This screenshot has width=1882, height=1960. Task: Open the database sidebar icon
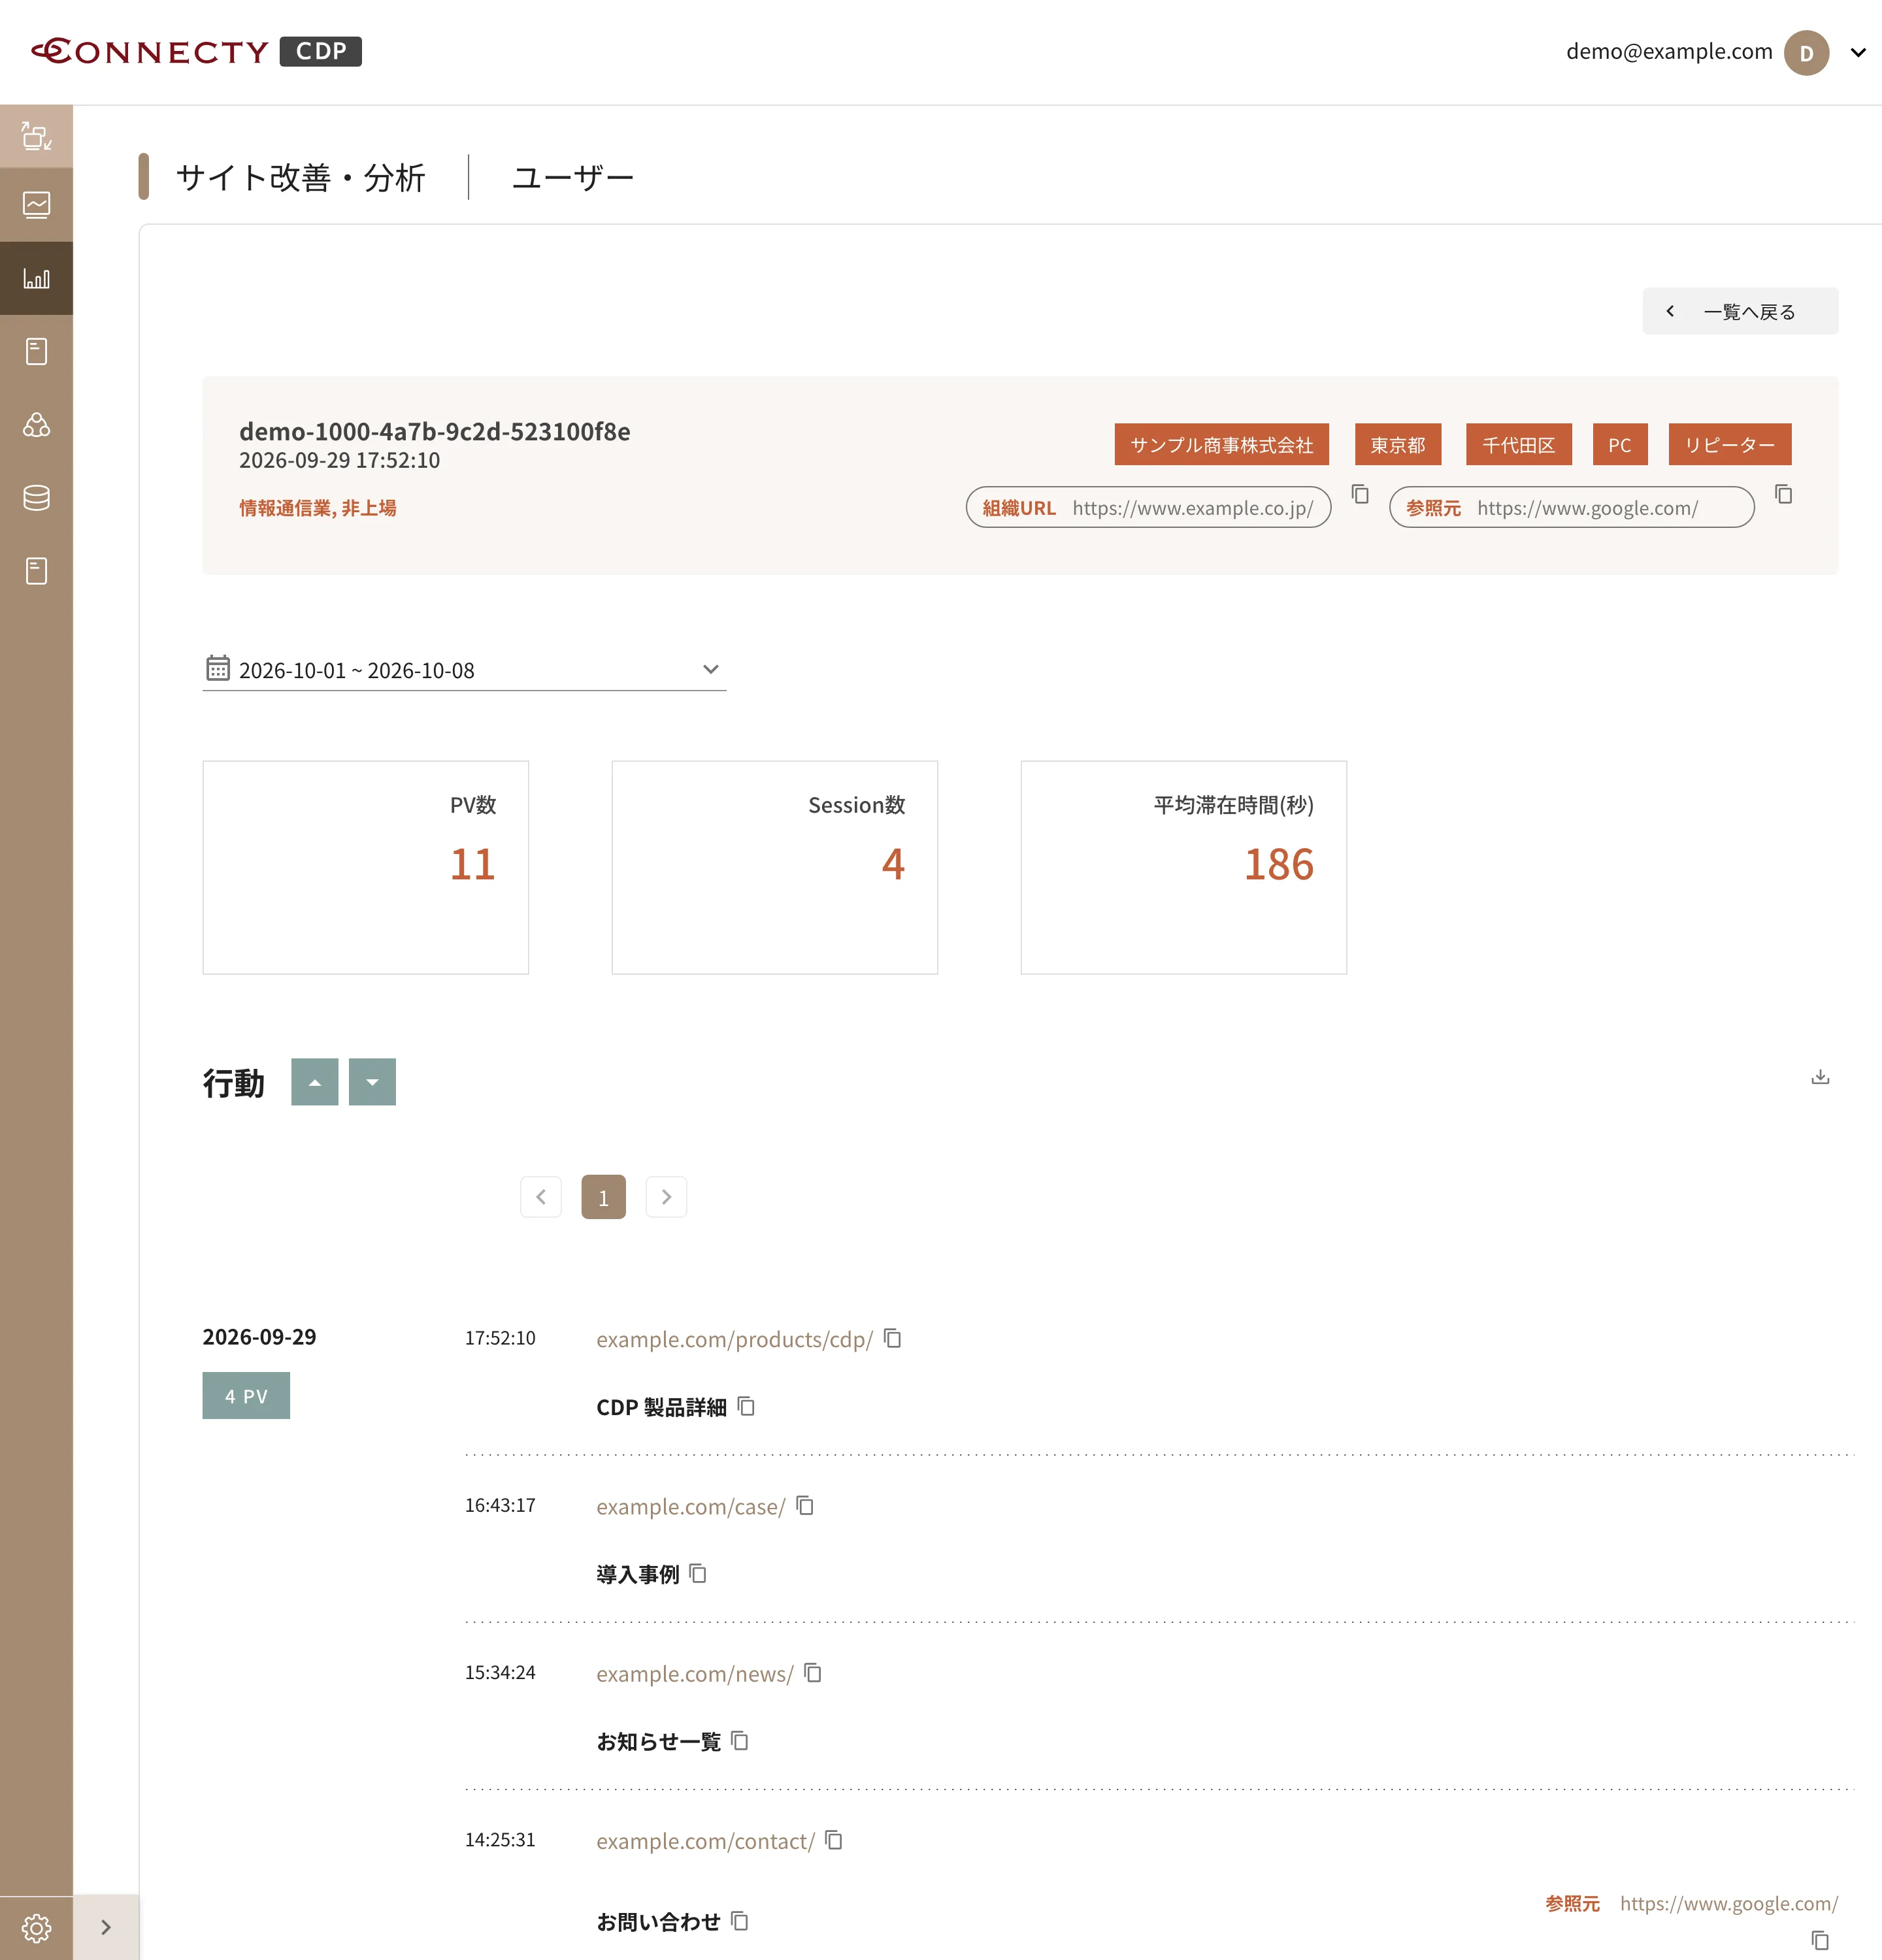(36, 498)
